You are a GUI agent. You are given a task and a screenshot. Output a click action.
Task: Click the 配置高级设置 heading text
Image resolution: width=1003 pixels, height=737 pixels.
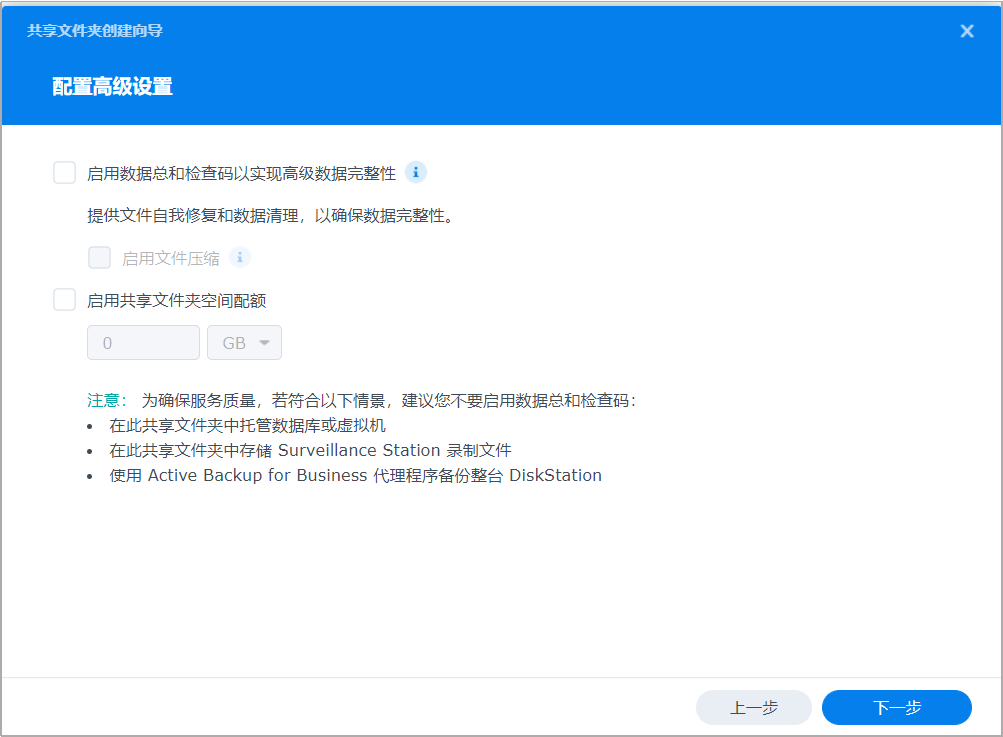[113, 86]
